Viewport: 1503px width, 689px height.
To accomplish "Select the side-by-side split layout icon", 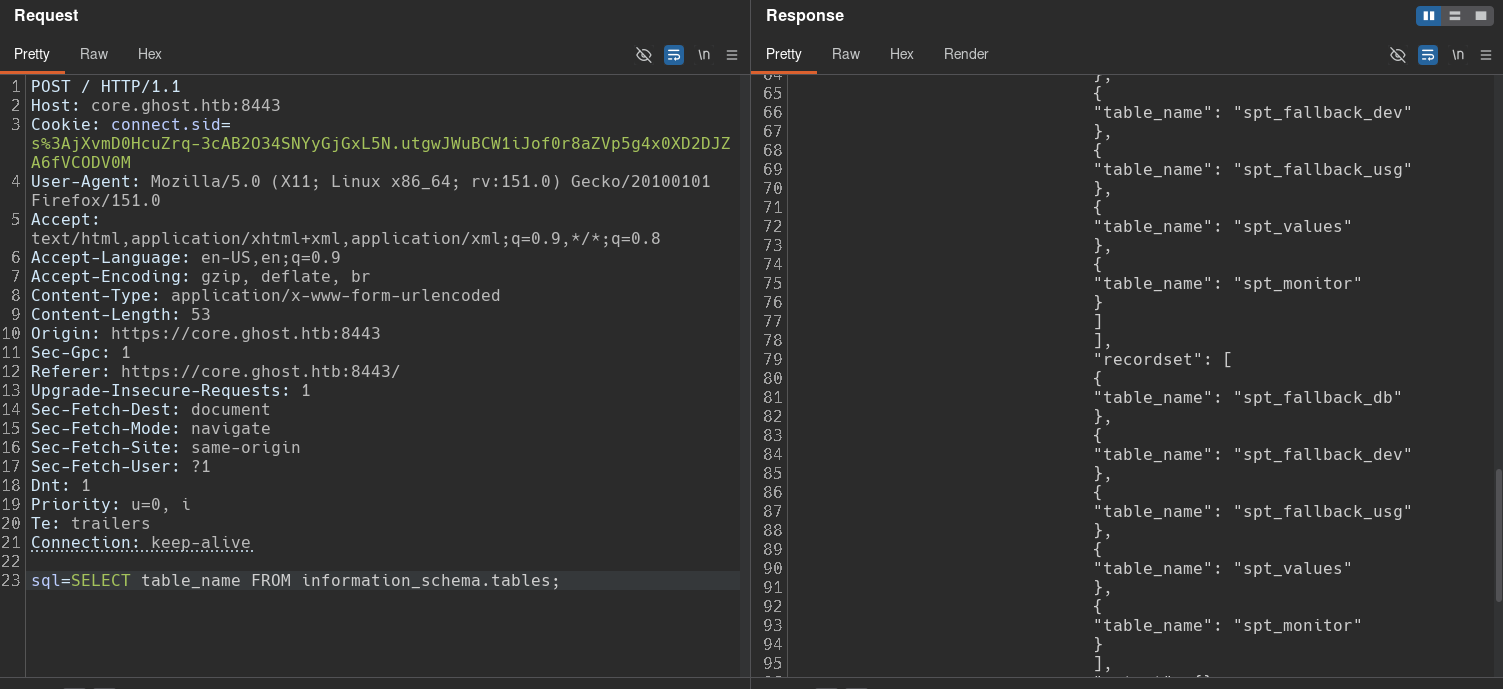I will point(1429,16).
